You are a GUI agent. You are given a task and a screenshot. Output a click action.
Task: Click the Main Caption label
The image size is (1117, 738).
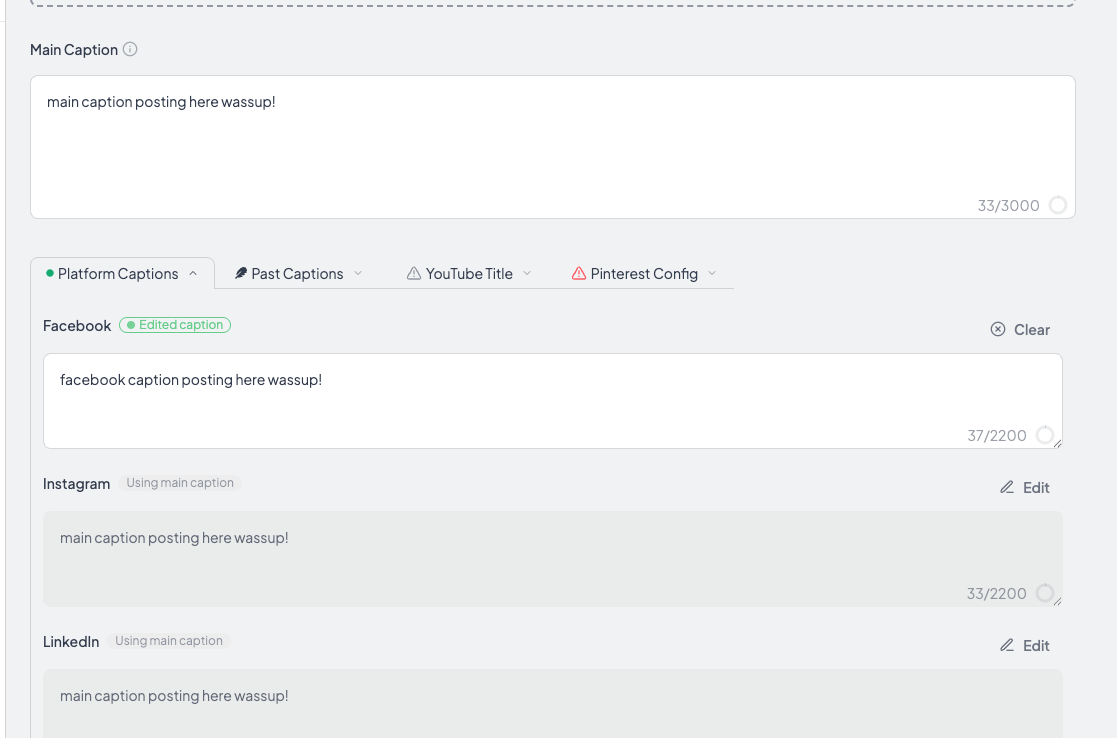pyautogui.click(x=74, y=50)
